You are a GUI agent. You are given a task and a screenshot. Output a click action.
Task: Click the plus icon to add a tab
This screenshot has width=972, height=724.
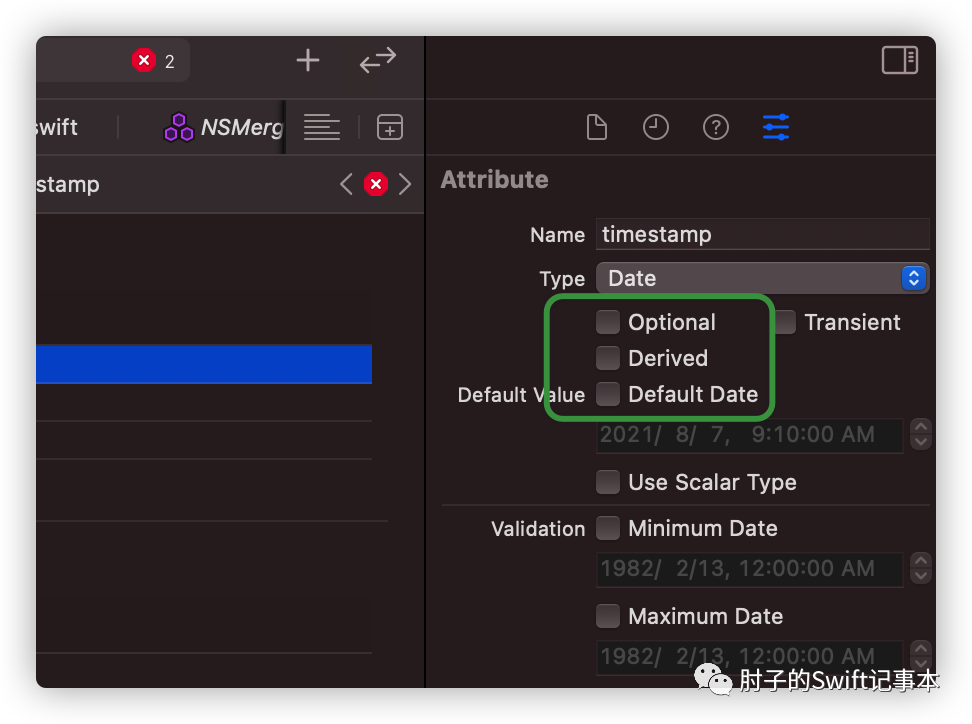307,60
